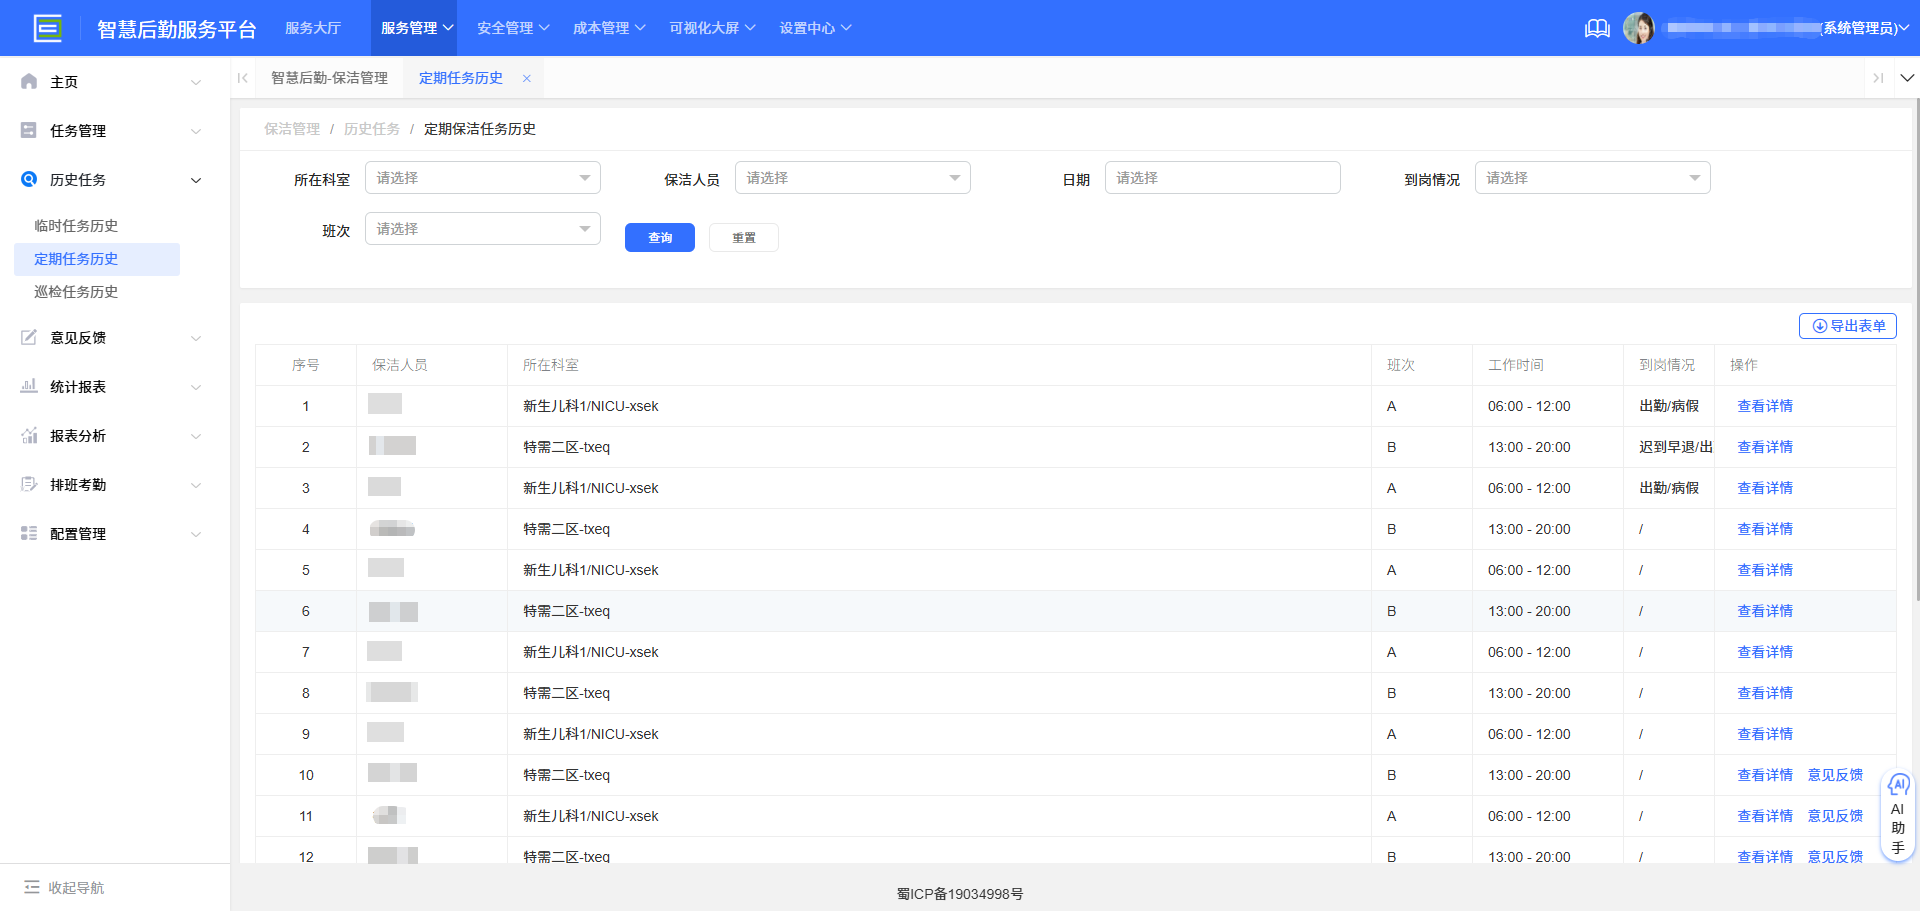Open the AI助手 floating assistant
The height and width of the screenshot is (911, 1920).
coord(1898,815)
